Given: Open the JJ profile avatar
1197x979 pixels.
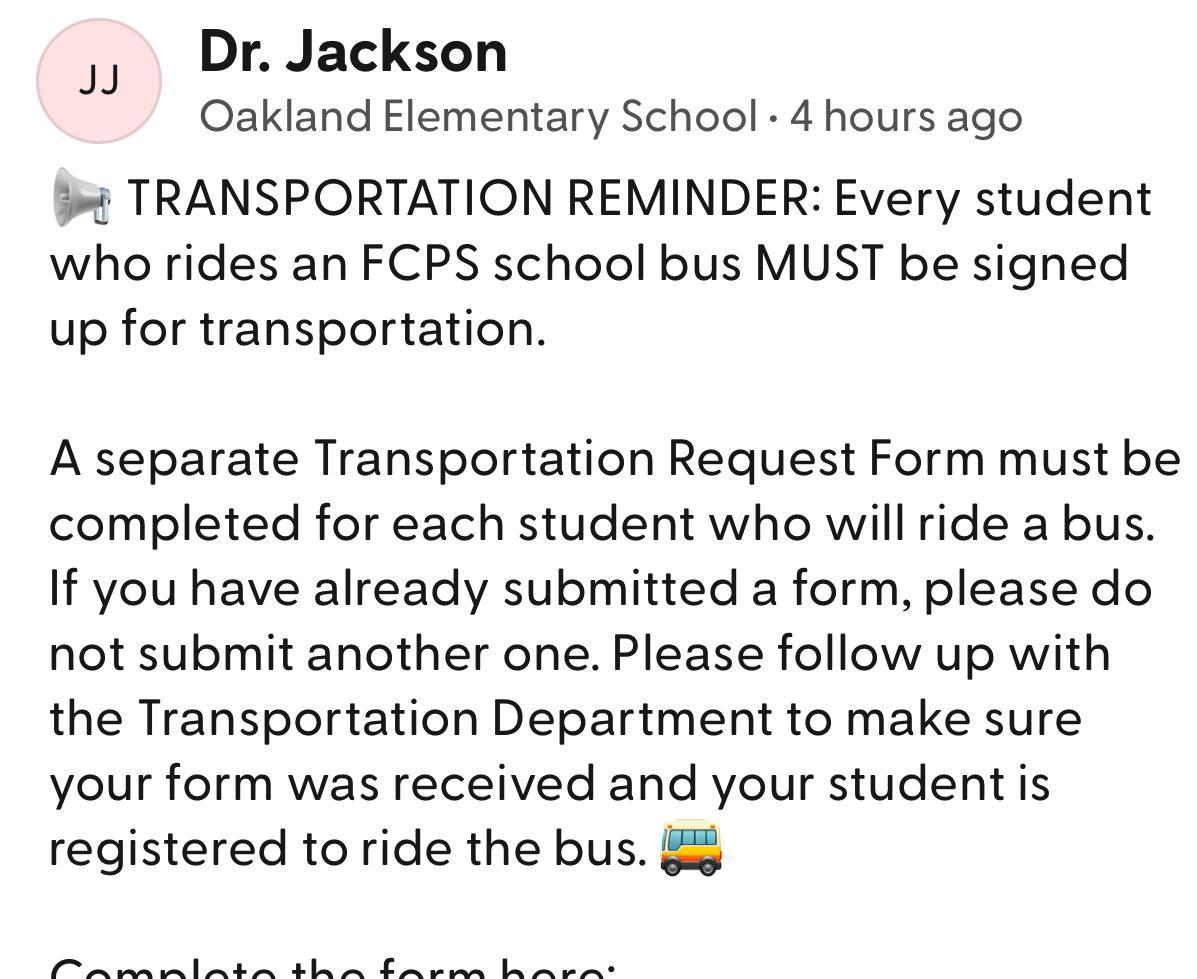Looking at the screenshot, I should click(99, 81).
